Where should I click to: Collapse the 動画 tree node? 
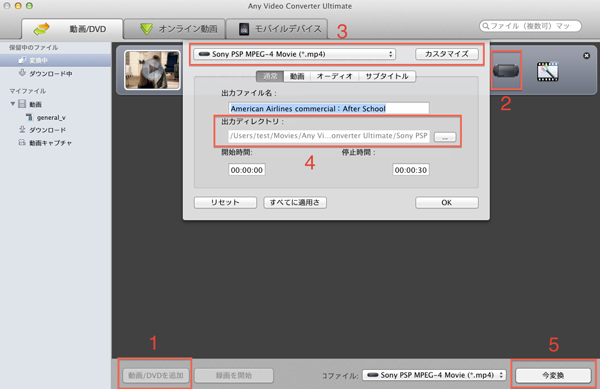tap(13, 104)
